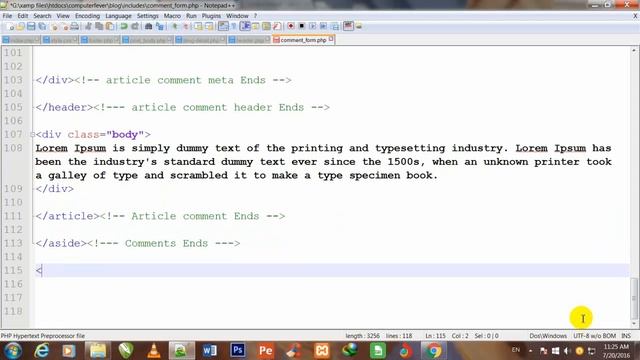Click line number 111 in the margin

click(x=13, y=216)
